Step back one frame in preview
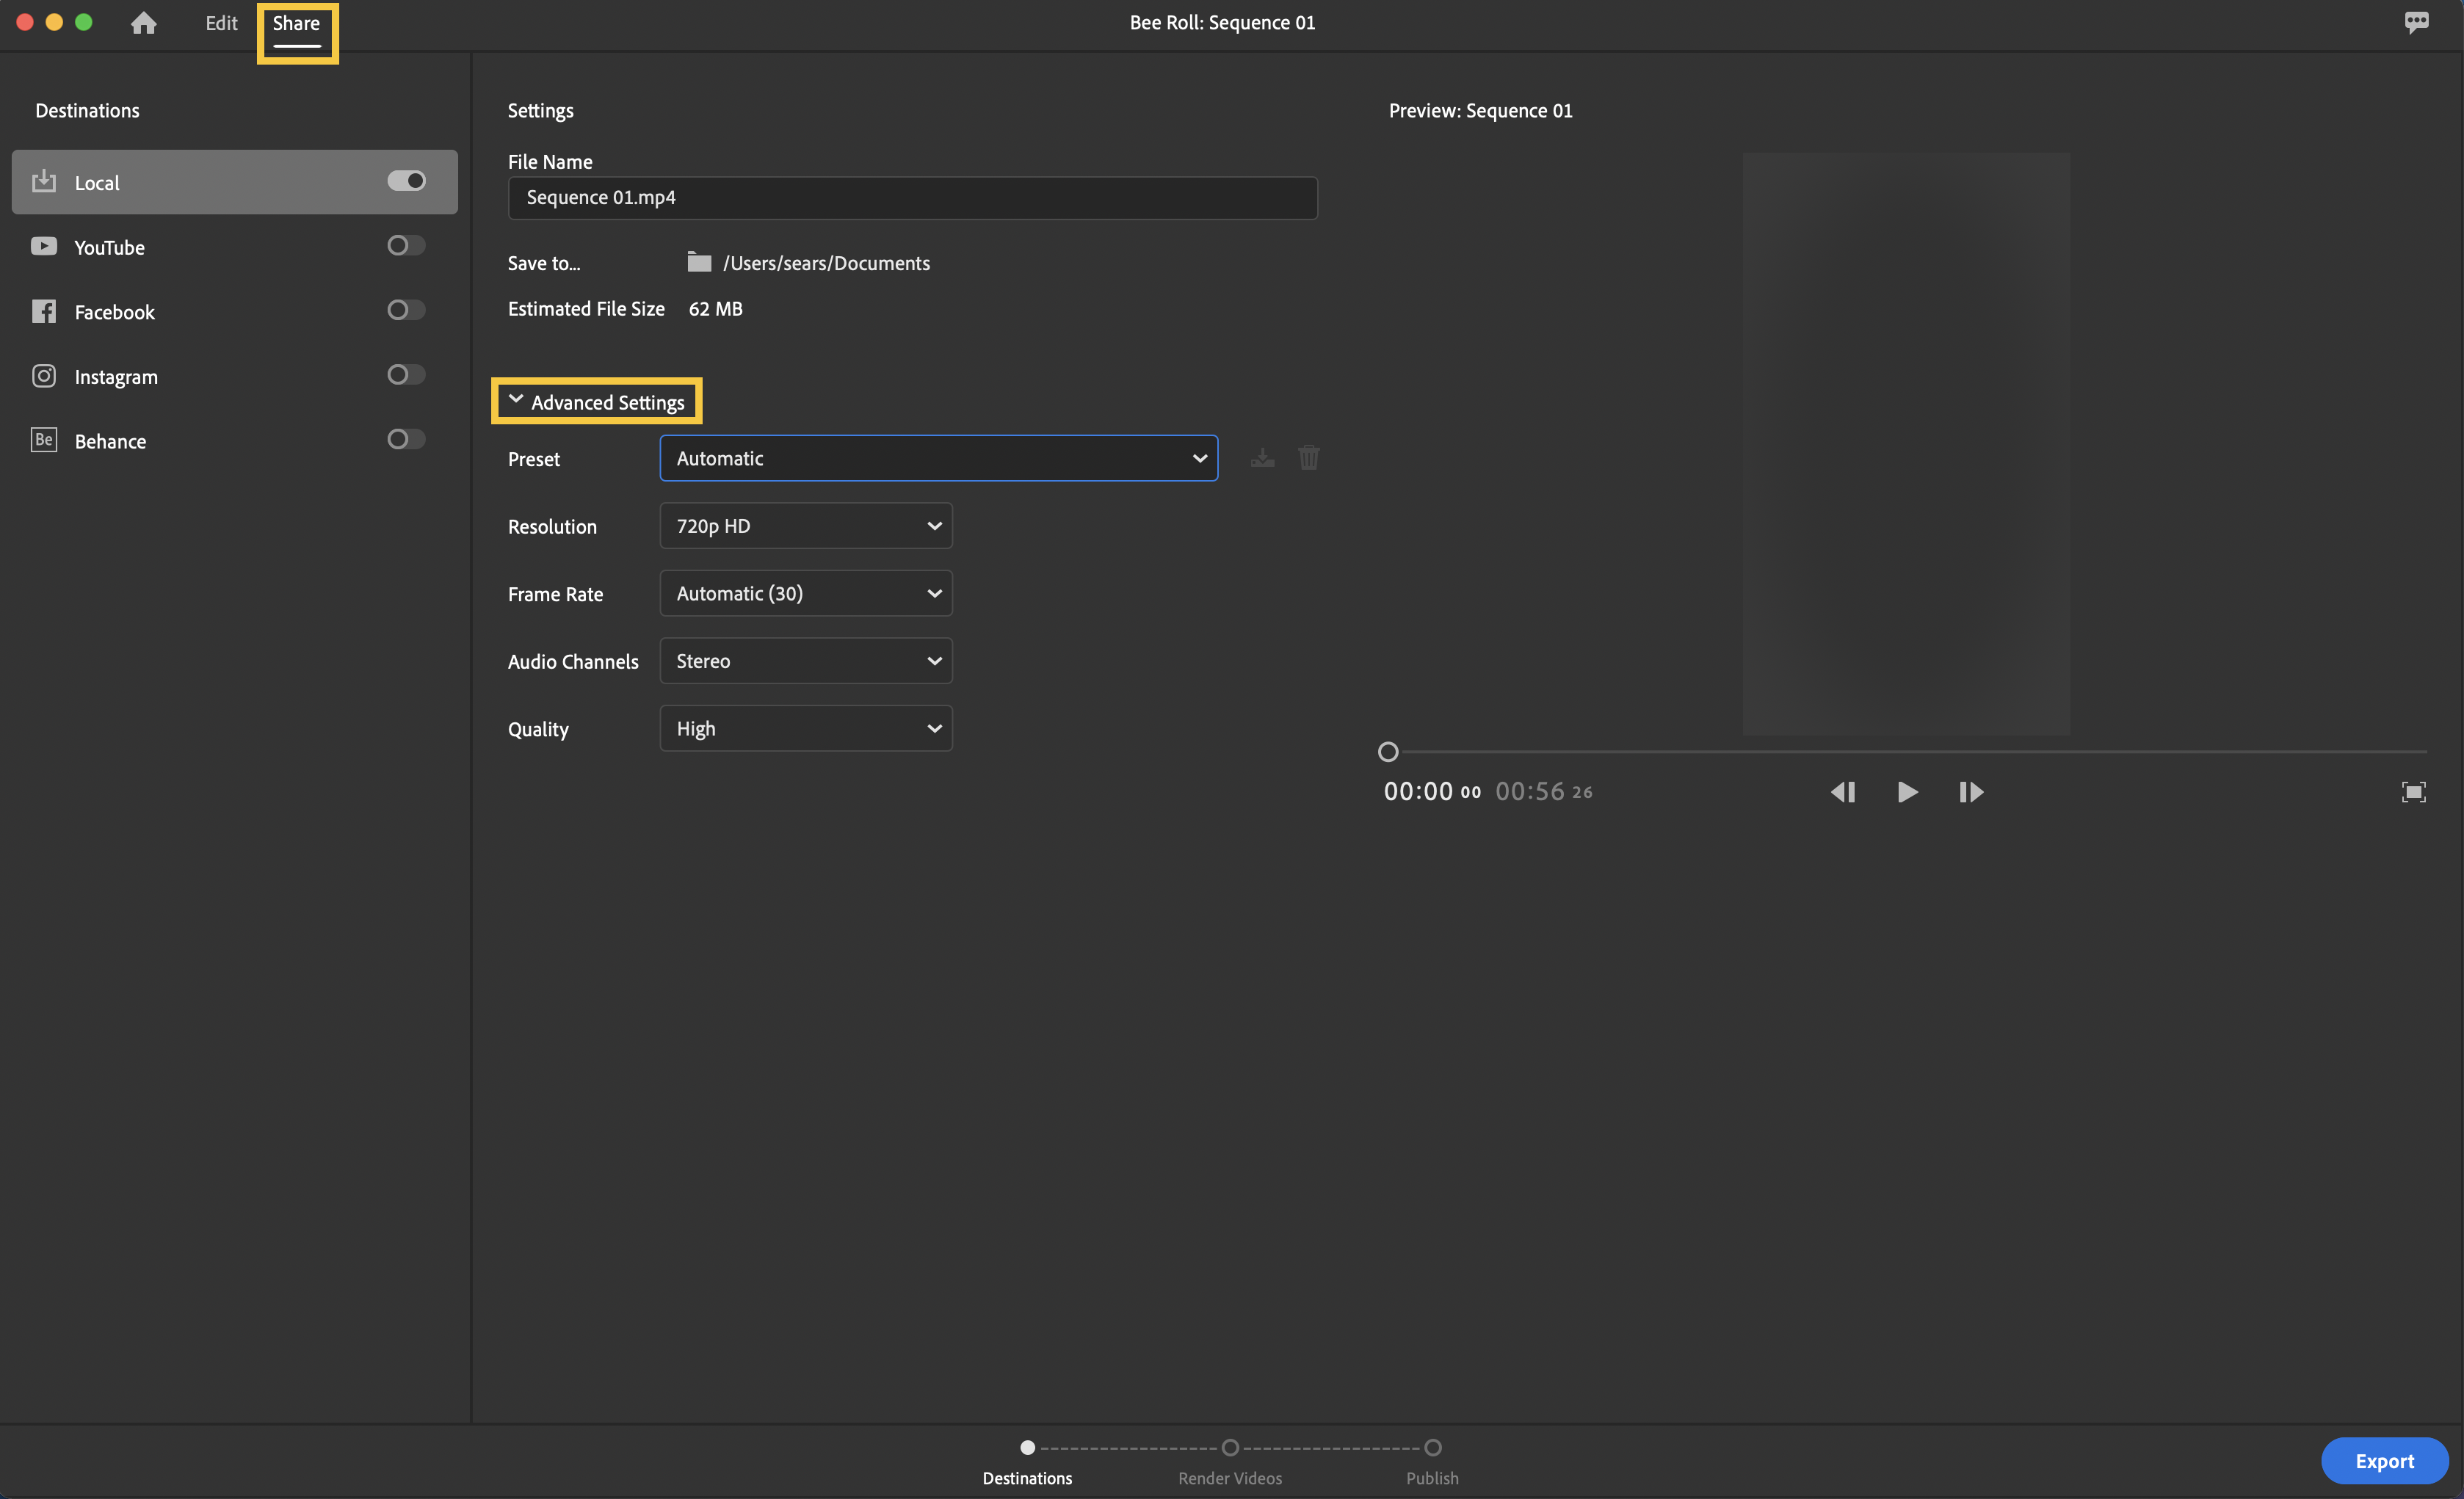This screenshot has height=1499, width=2464. point(1842,792)
